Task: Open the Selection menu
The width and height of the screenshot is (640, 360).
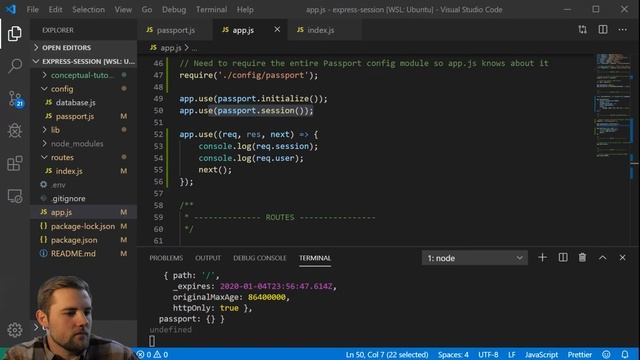Action: click(x=88, y=9)
